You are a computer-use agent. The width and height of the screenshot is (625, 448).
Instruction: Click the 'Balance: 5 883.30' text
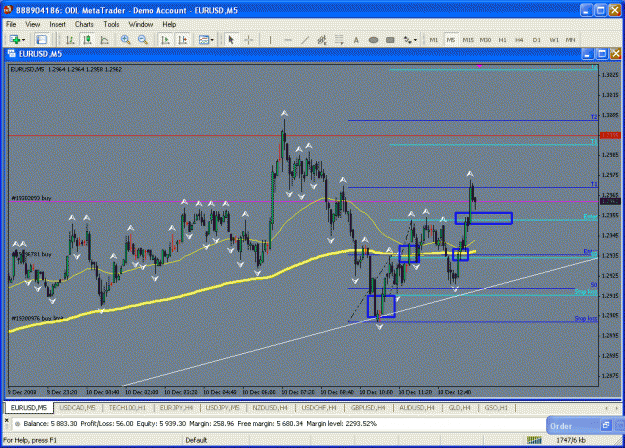(50, 423)
